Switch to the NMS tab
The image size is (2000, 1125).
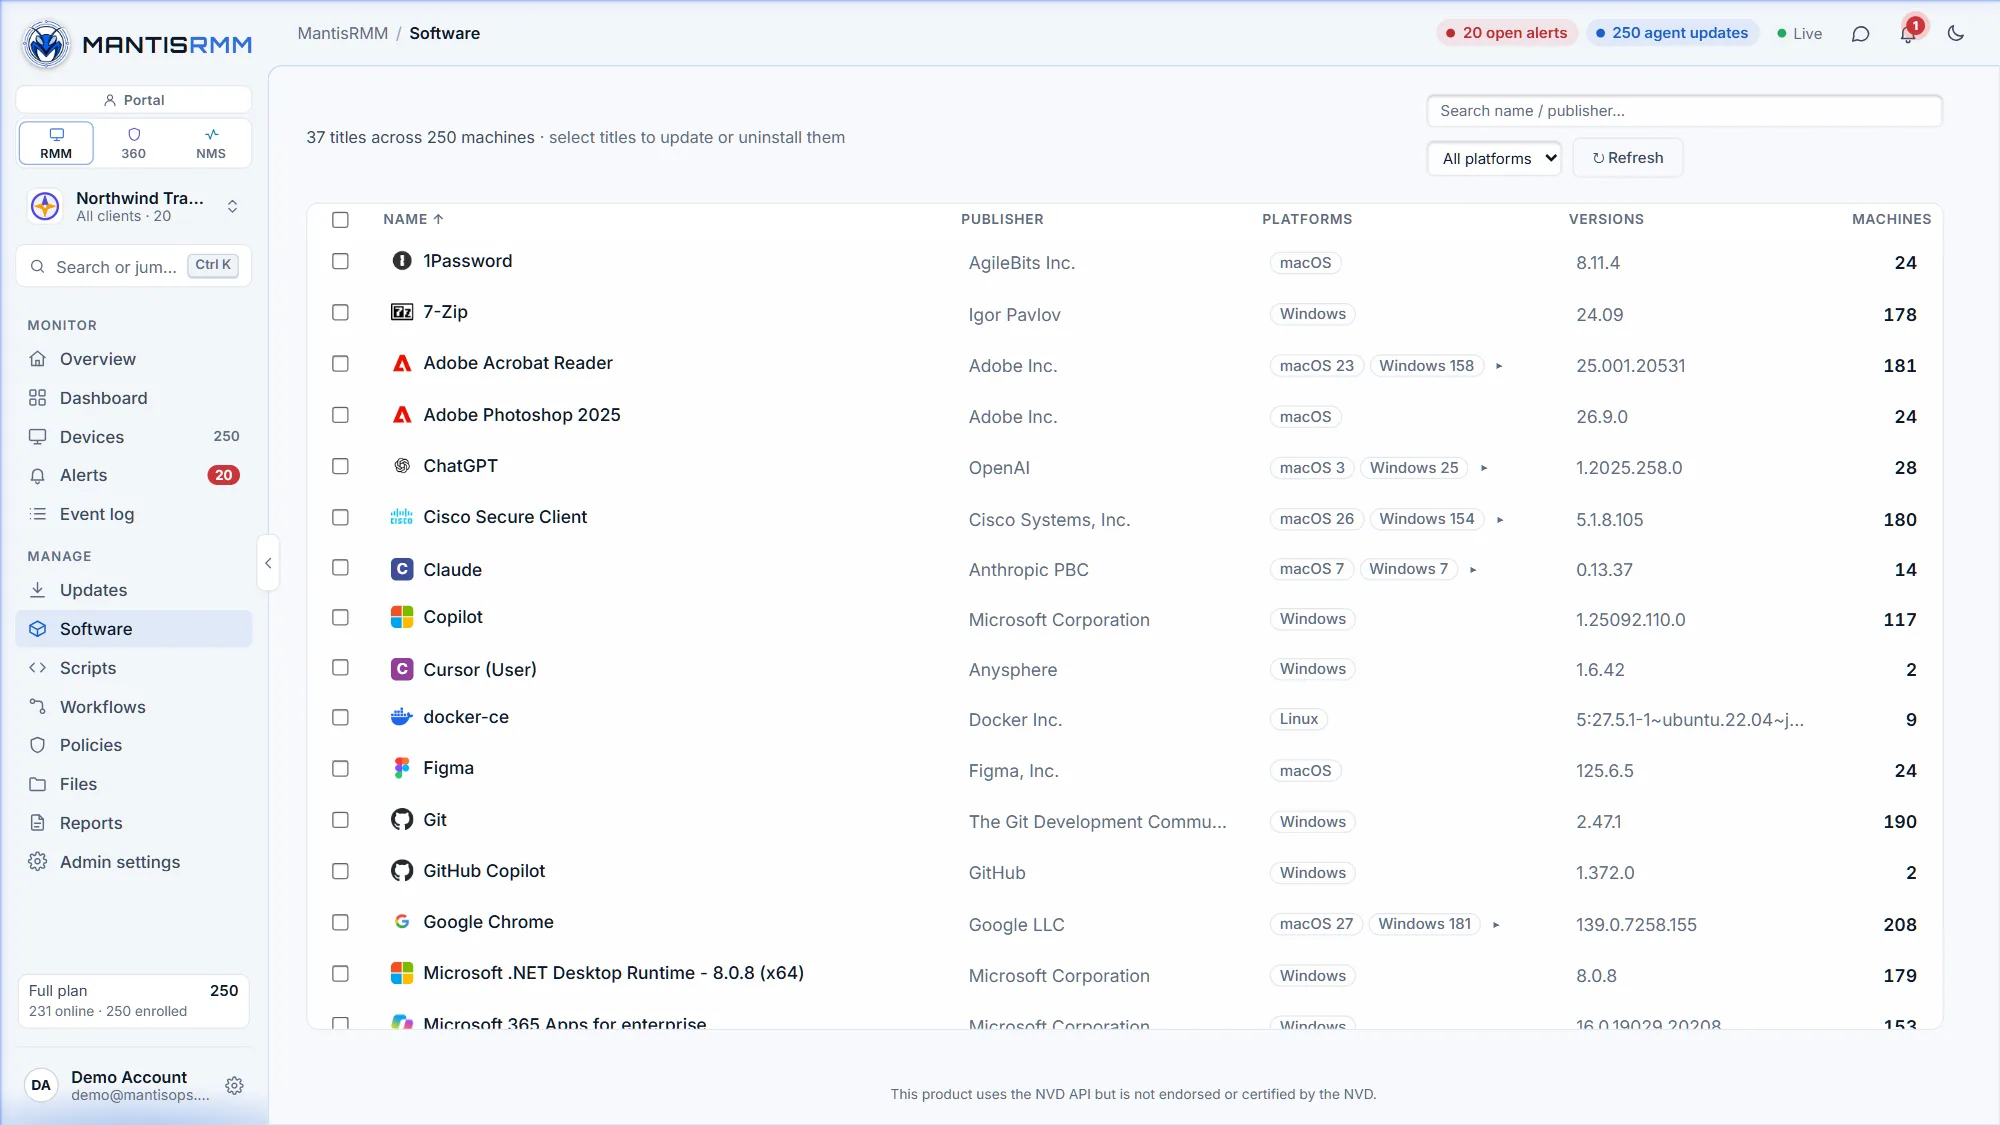[x=211, y=143]
